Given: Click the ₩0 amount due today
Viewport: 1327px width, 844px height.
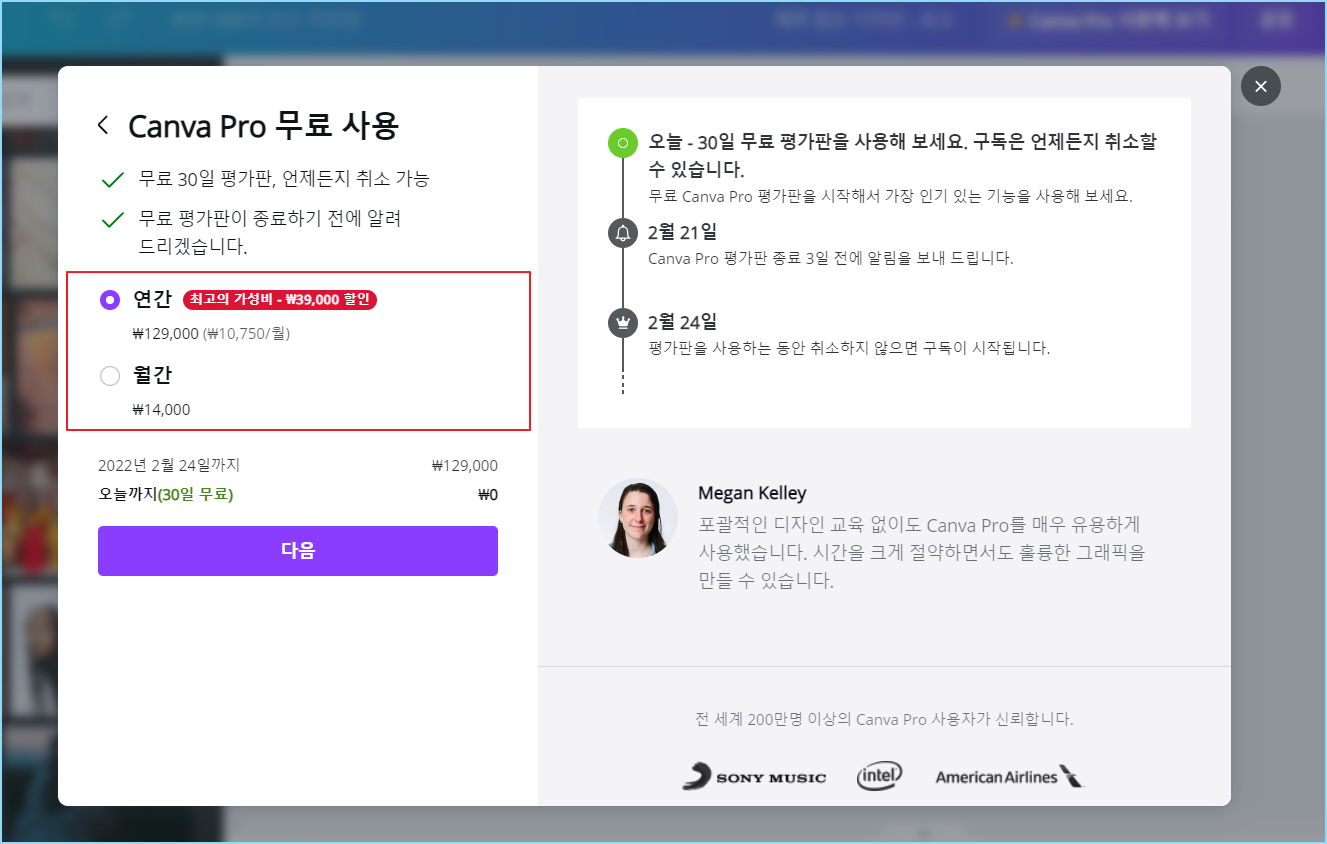Looking at the screenshot, I should coord(488,494).
